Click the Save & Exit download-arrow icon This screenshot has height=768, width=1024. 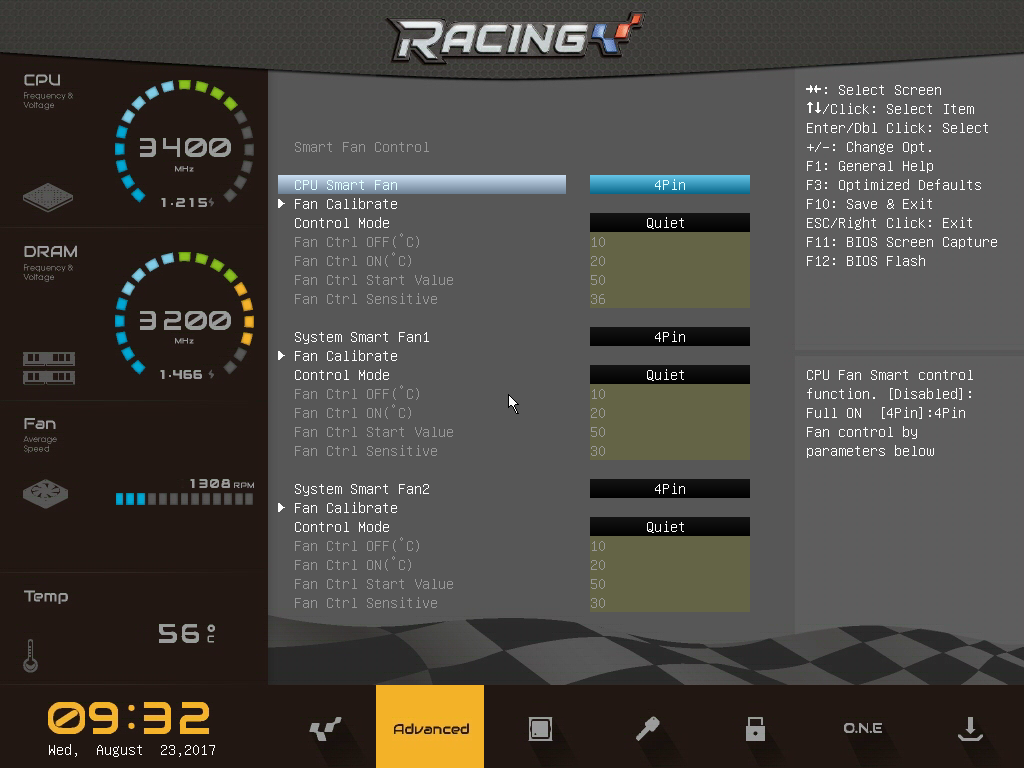tap(969, 729)
